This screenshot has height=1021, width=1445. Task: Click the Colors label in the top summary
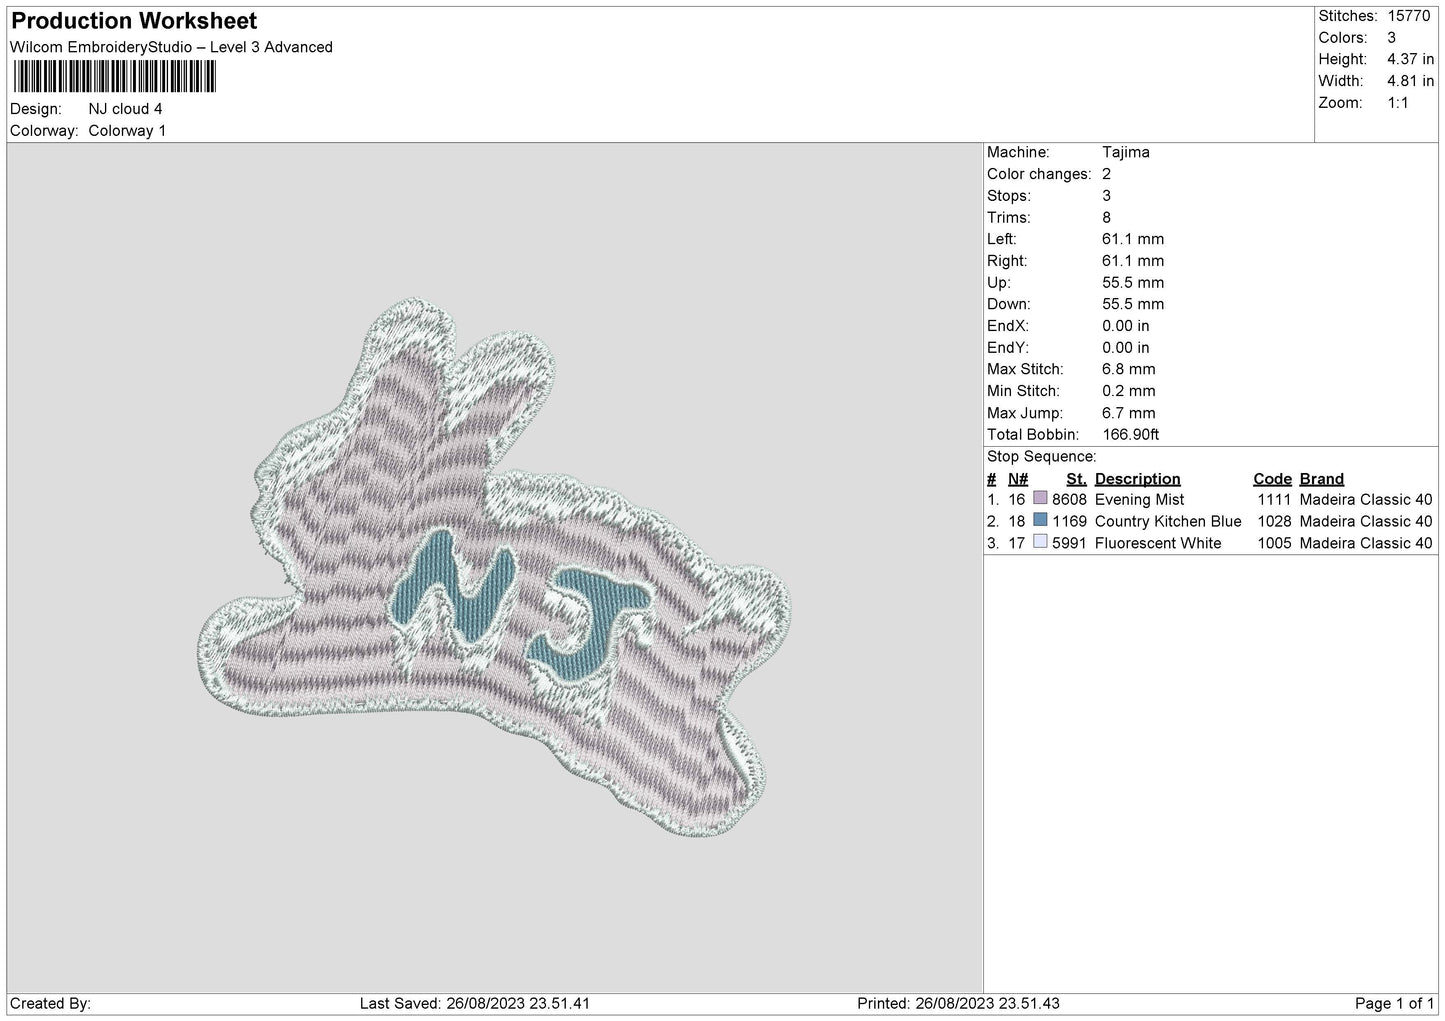coord(1342,38)
